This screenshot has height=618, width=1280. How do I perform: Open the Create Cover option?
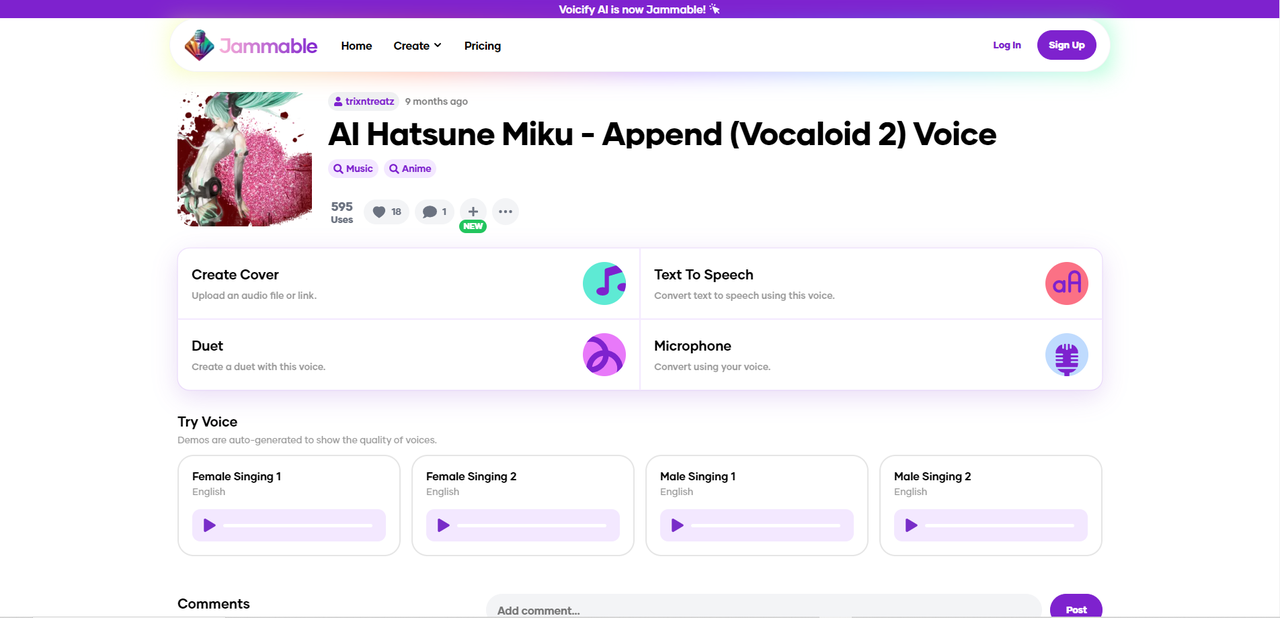click(408, 284)
